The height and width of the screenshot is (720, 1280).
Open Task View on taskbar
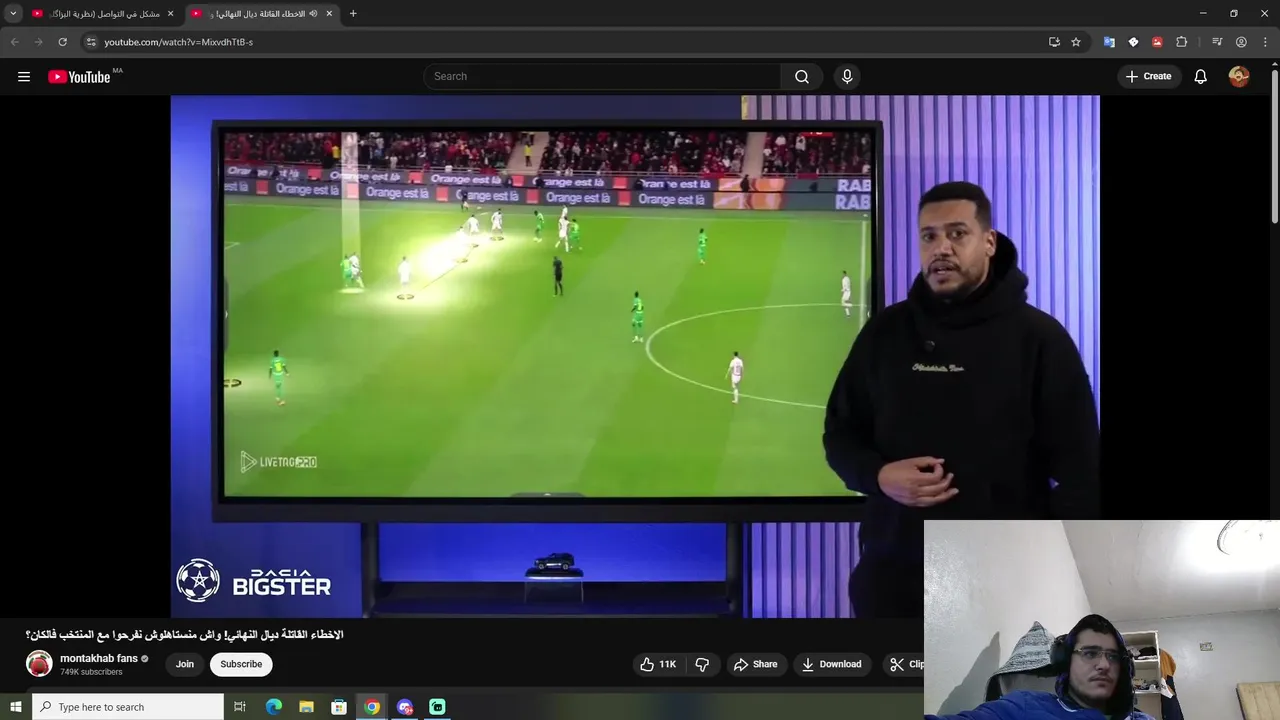tap(240, 707)
